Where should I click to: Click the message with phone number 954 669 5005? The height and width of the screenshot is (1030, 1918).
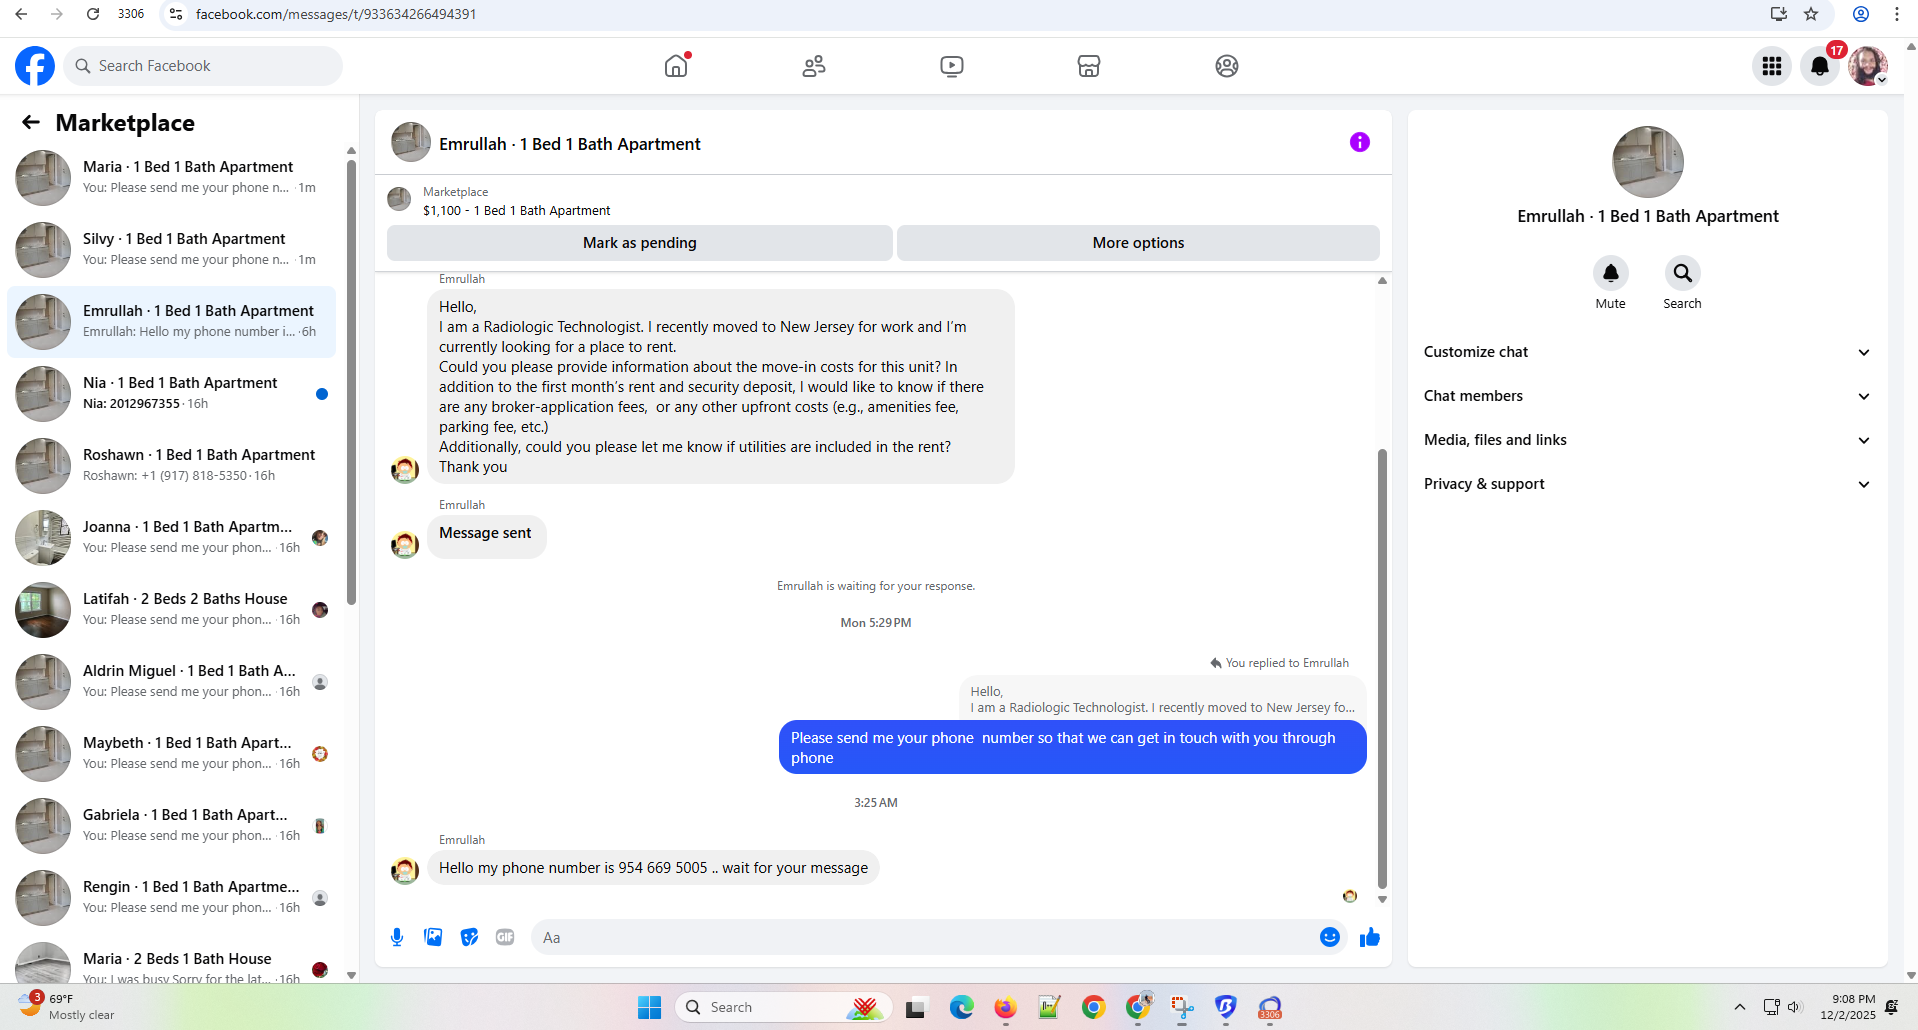tap(653, 868)
